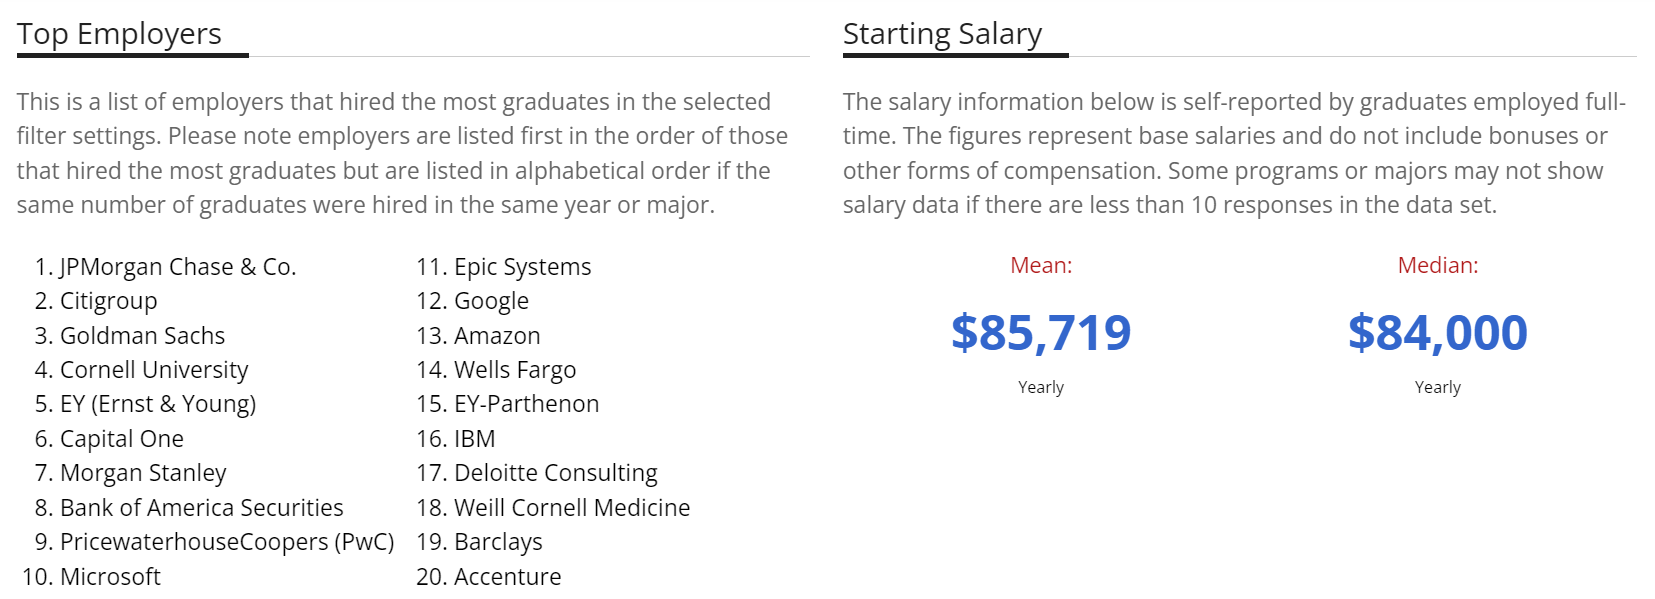Click the mean salary value $85,719

point(1041,333)
